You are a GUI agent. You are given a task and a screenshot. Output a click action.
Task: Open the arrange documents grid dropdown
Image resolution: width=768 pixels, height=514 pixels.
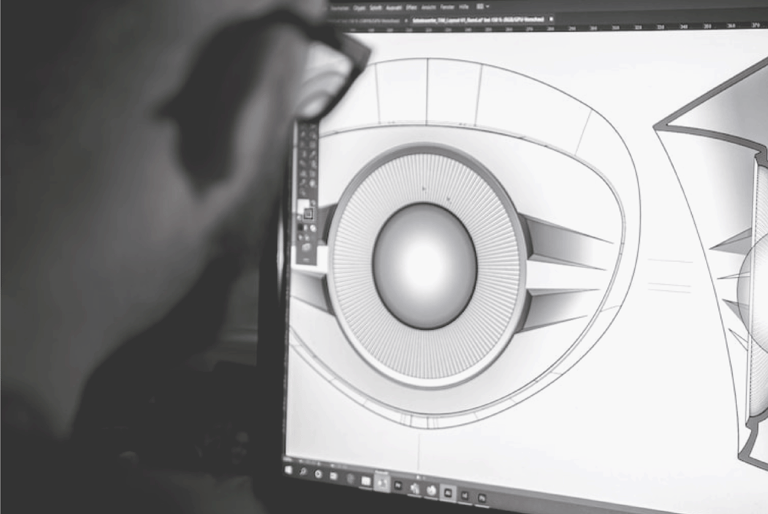click(482, 7)
